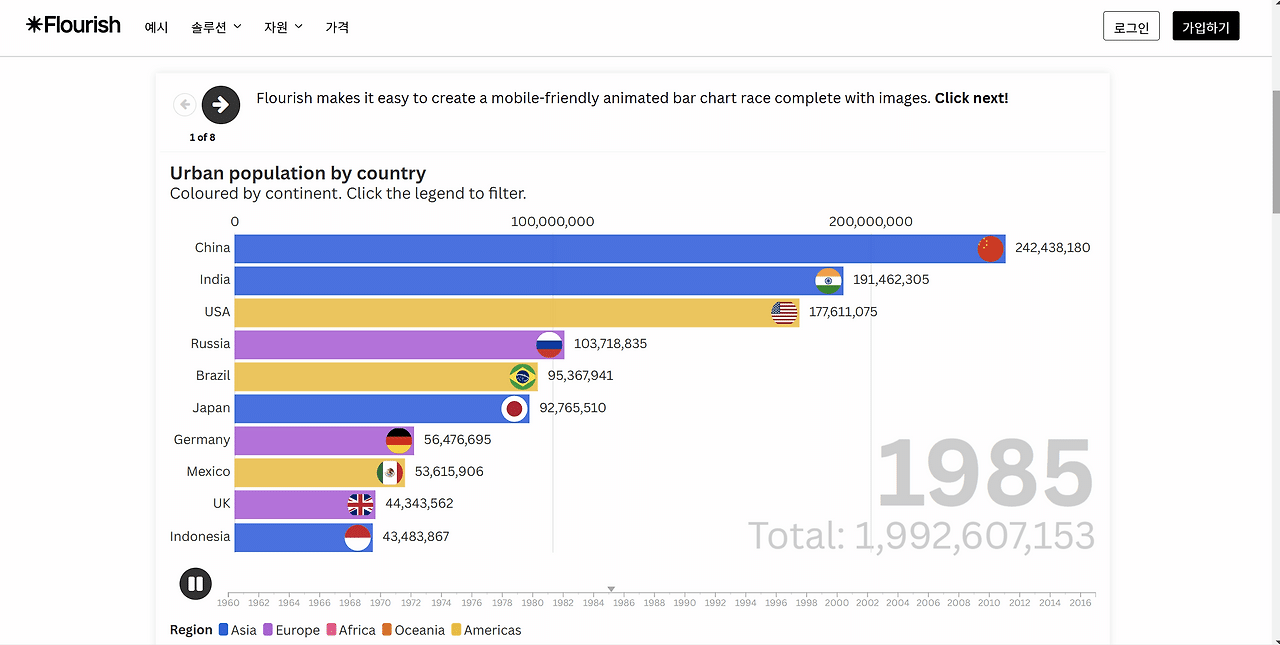1280x645 pixels.
Task: Pause the animation with the pause button
Action: coord(195,583)
